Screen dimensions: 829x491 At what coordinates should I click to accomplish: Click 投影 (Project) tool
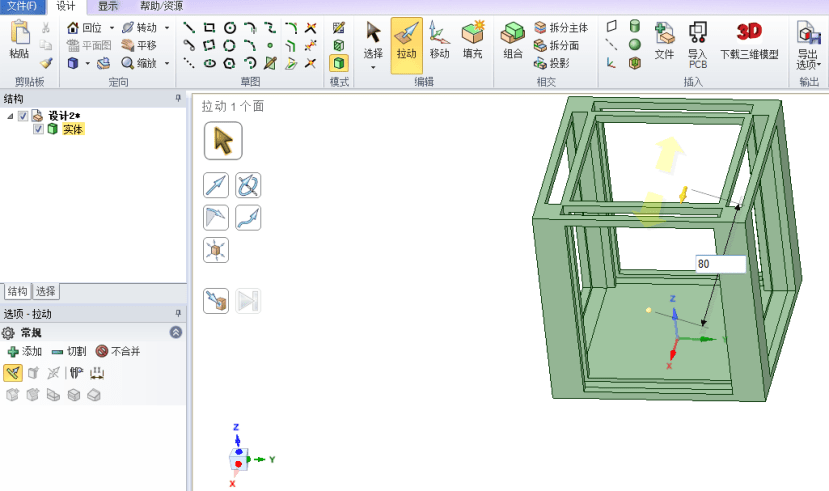click(x=551, y=63)
